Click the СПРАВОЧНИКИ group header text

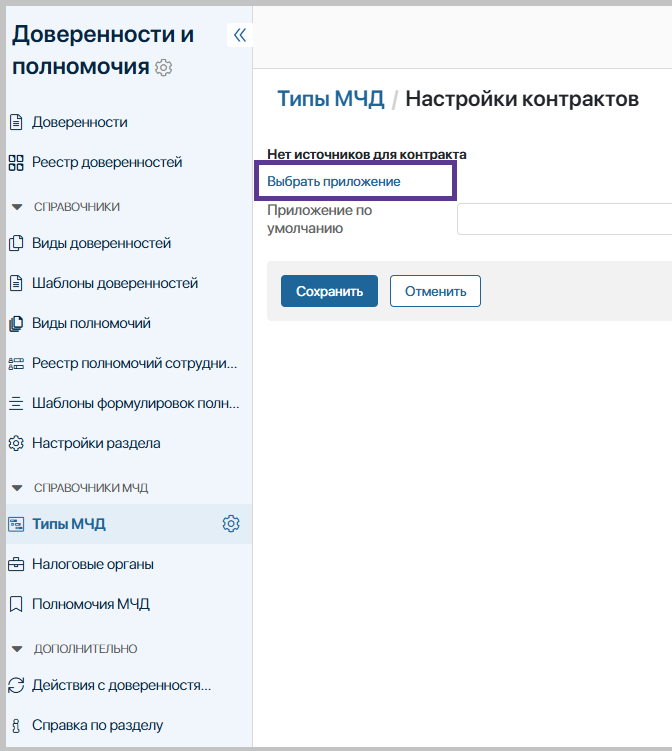click(77, 207)
